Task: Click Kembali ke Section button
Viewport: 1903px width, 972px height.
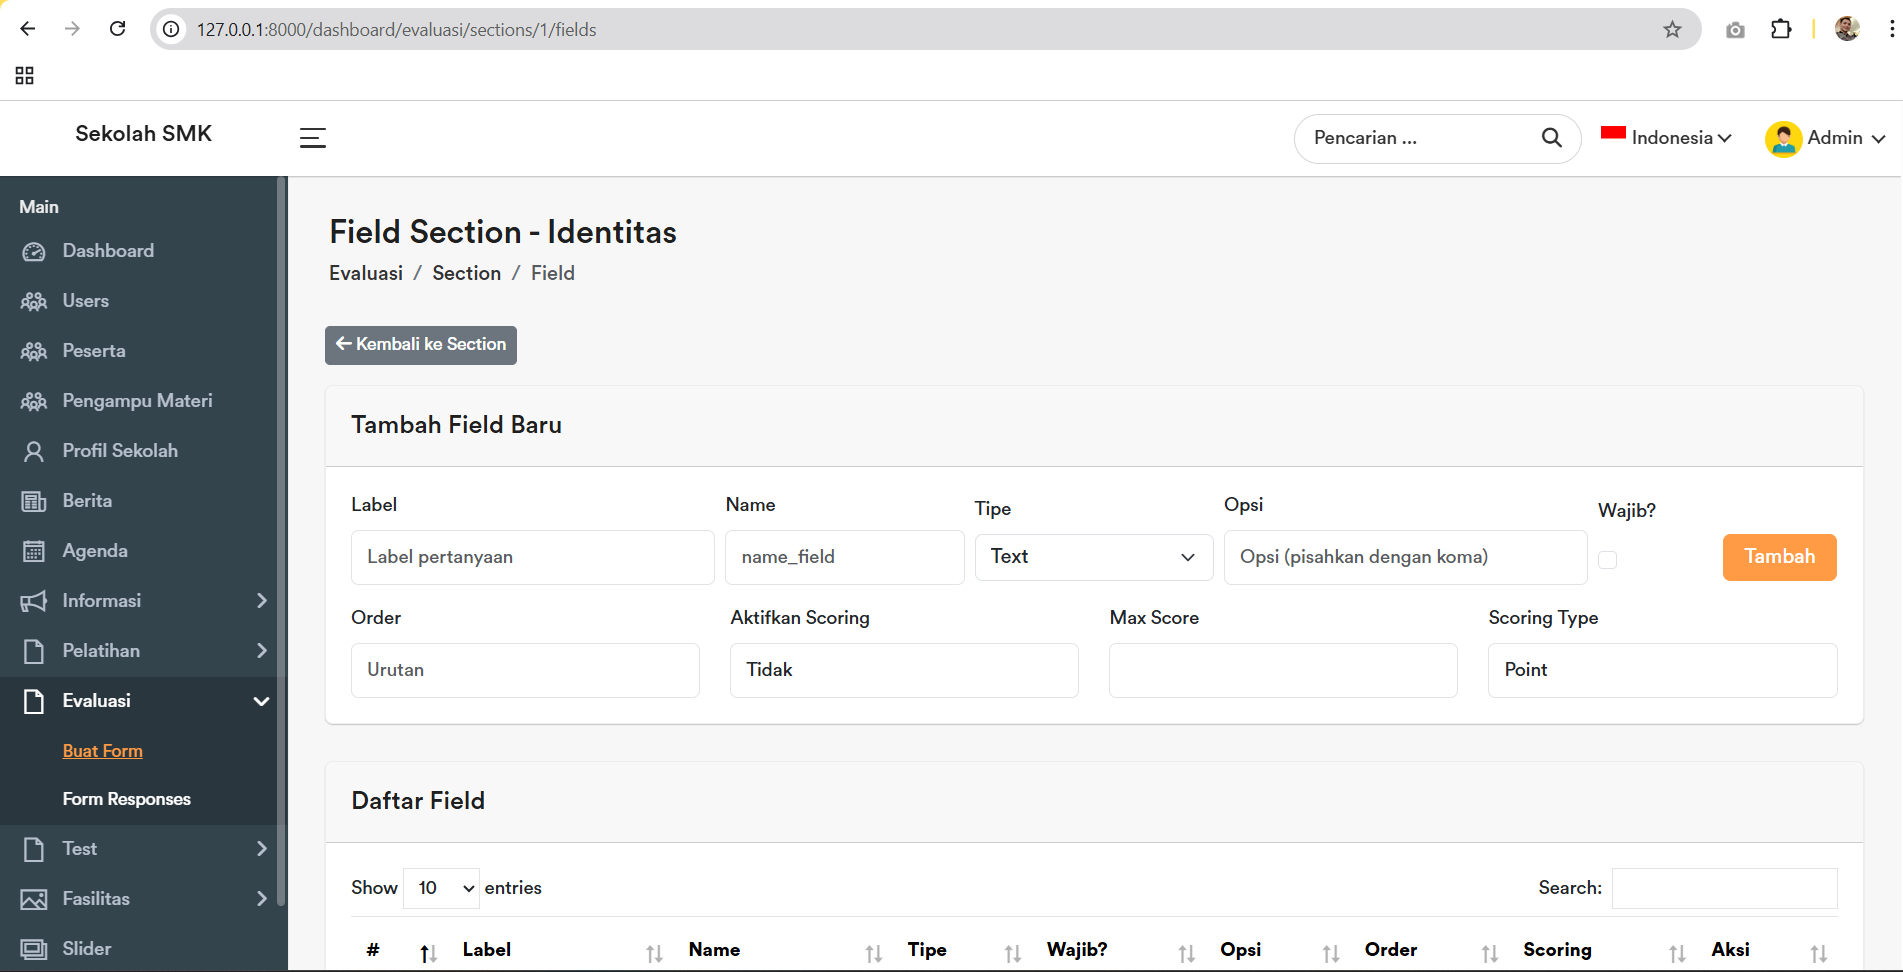Action: click(x=421, y=345)
